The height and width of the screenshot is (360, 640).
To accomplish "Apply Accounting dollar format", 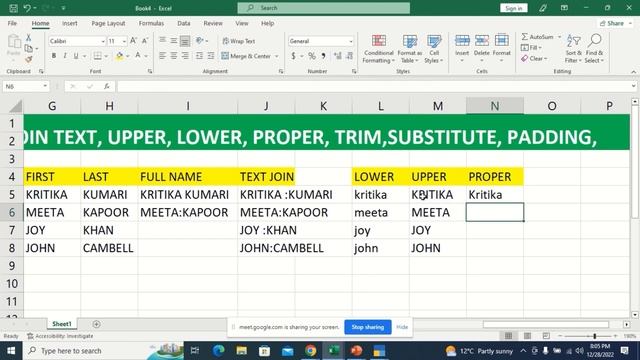I will (293, 56).
